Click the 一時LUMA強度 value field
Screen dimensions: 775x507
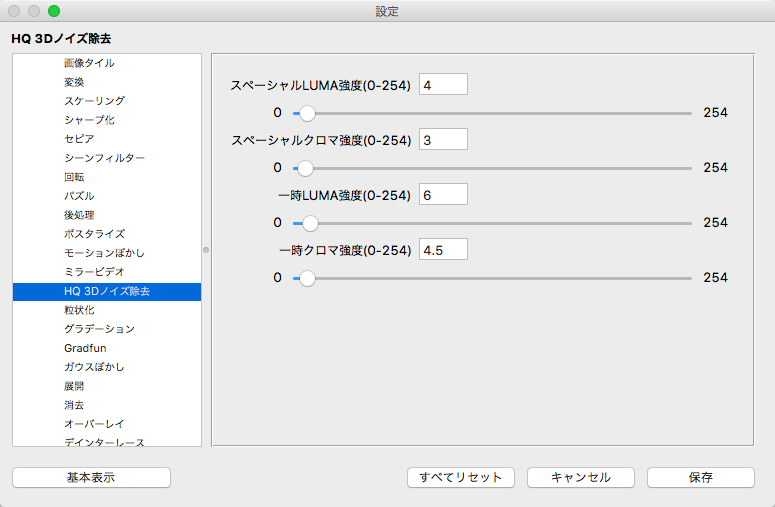click(443, 195)
